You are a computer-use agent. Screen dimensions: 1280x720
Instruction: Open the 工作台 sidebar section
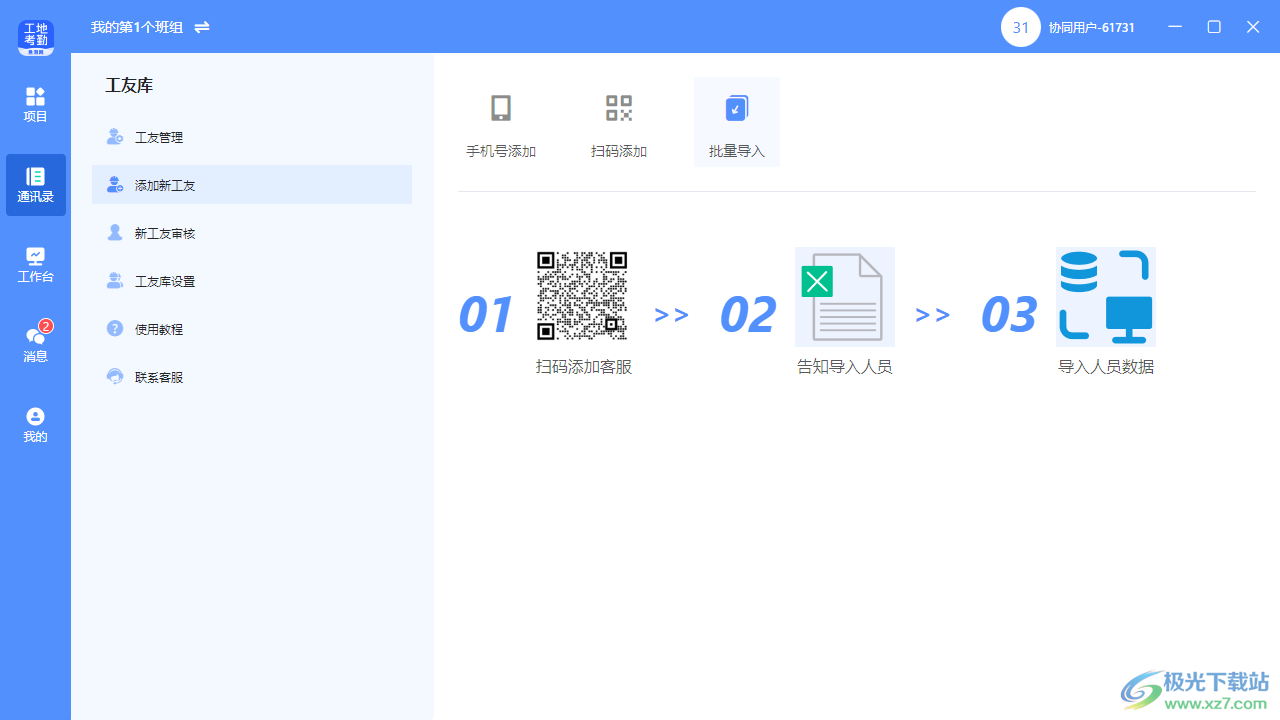point(36,265)
